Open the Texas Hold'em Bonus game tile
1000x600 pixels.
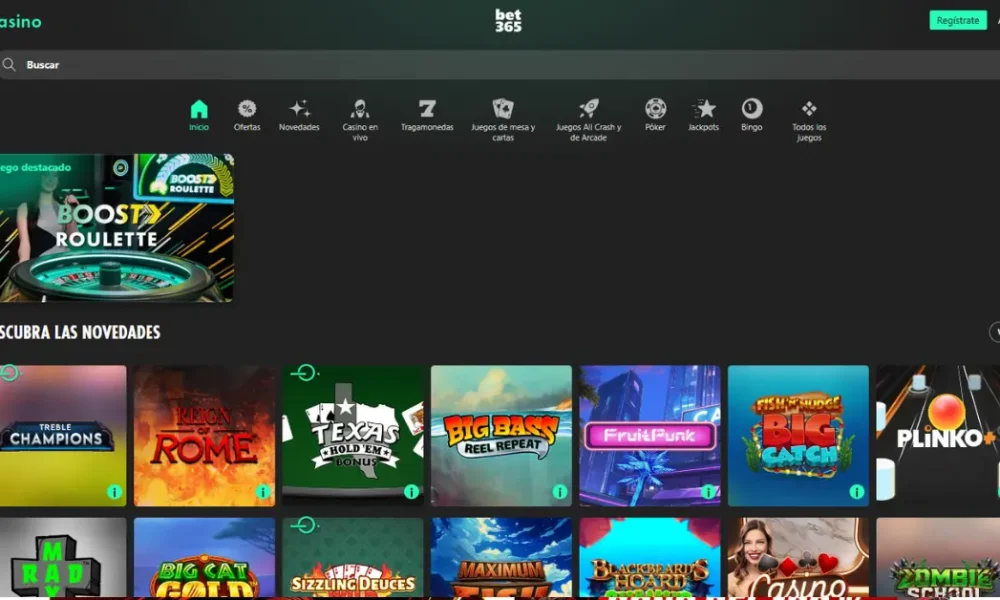353,435
